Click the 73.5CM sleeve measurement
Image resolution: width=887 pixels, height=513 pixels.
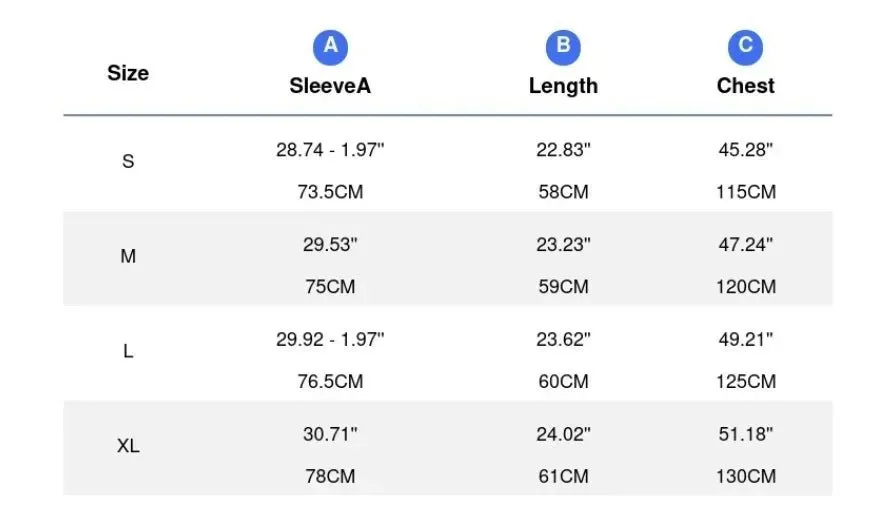(330, 192)
